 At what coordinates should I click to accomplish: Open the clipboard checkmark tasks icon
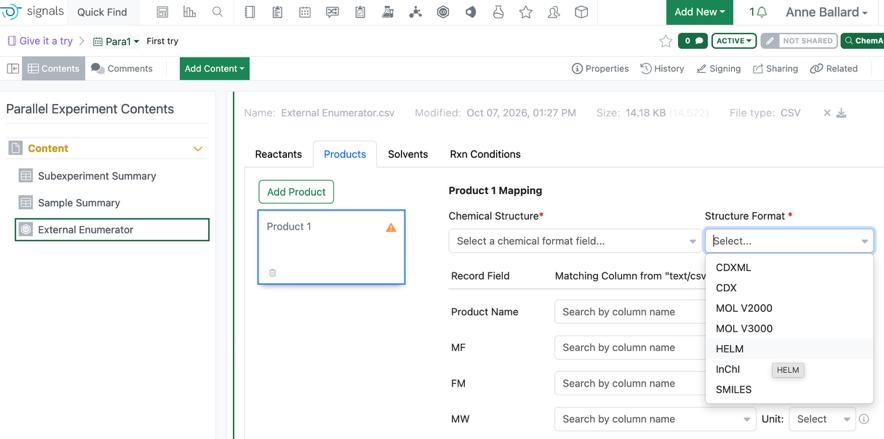[360, 12]
